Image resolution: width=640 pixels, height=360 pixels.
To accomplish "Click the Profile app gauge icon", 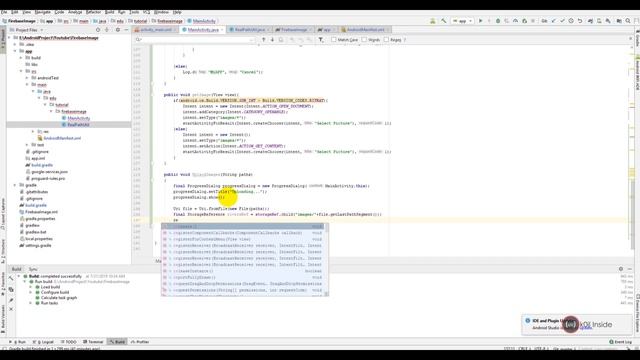I will 516,21.
